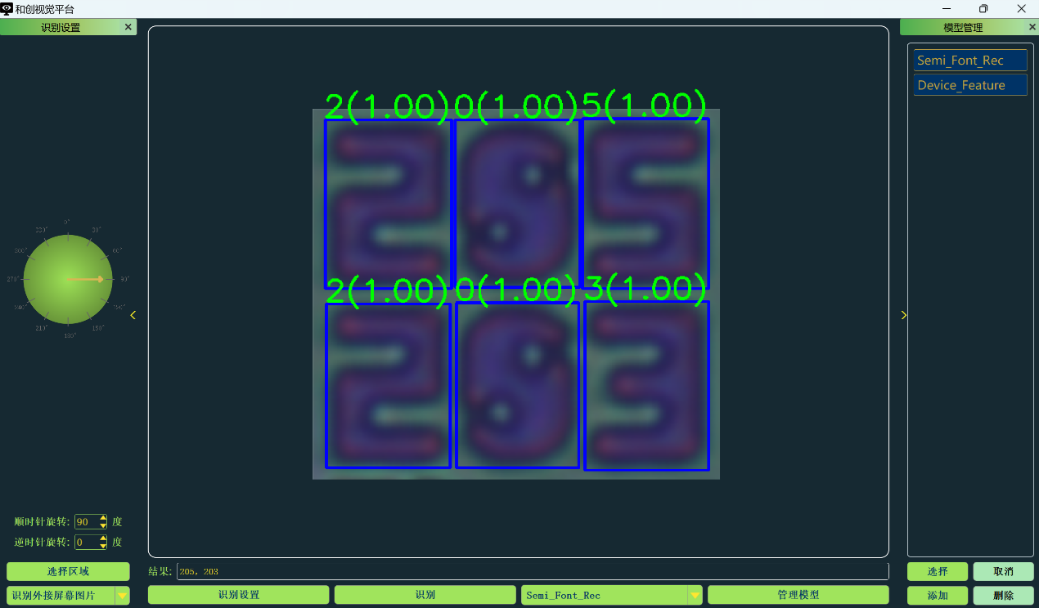This screenshot has height=608, width=1039.
Task: Click bottom-row detected digit 2 box
Action: point(388,385)
